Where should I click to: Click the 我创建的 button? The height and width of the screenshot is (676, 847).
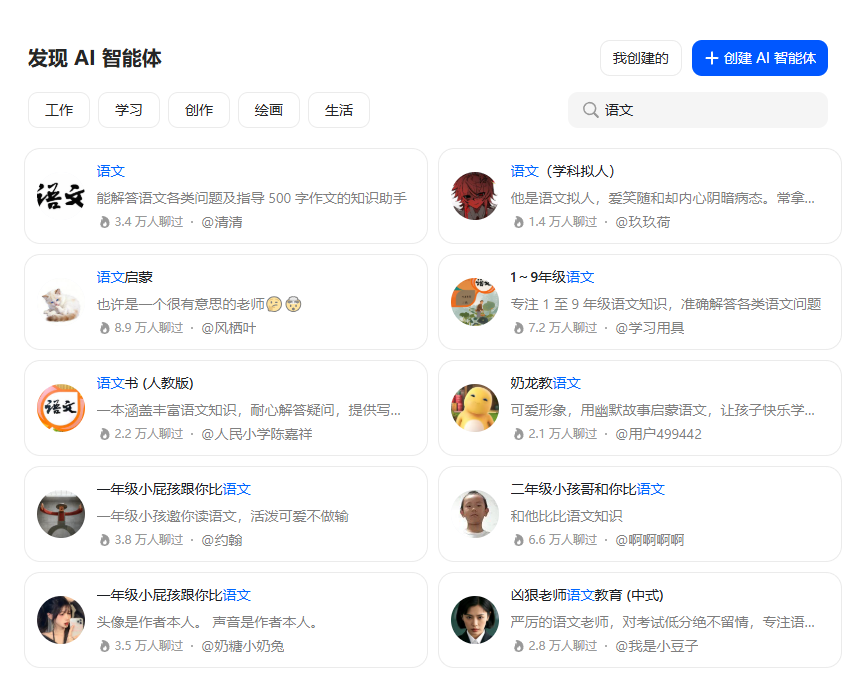coord(641,58)
